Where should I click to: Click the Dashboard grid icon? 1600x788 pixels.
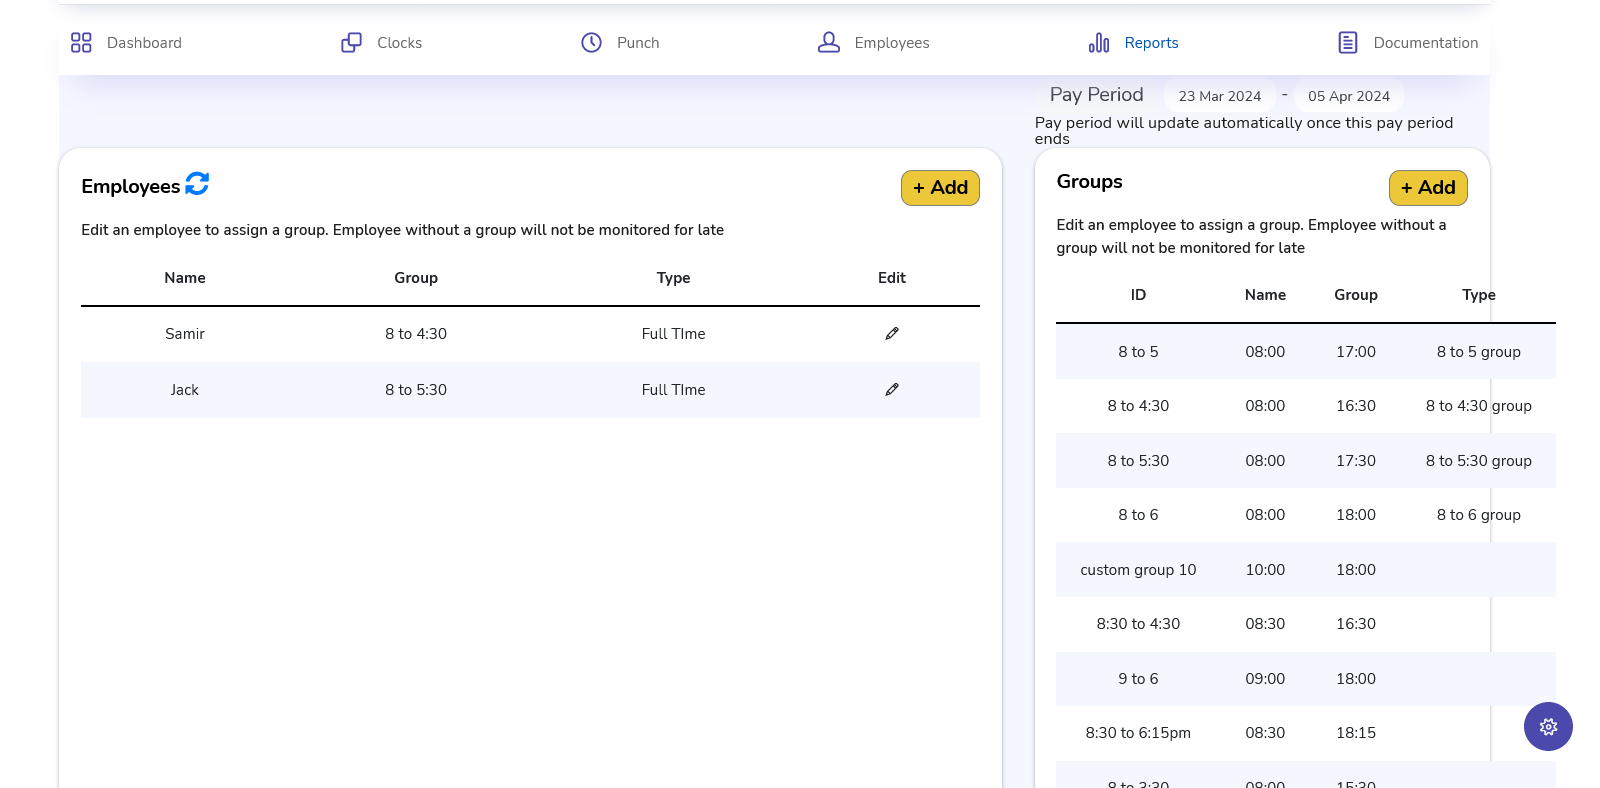pos(81,43)
